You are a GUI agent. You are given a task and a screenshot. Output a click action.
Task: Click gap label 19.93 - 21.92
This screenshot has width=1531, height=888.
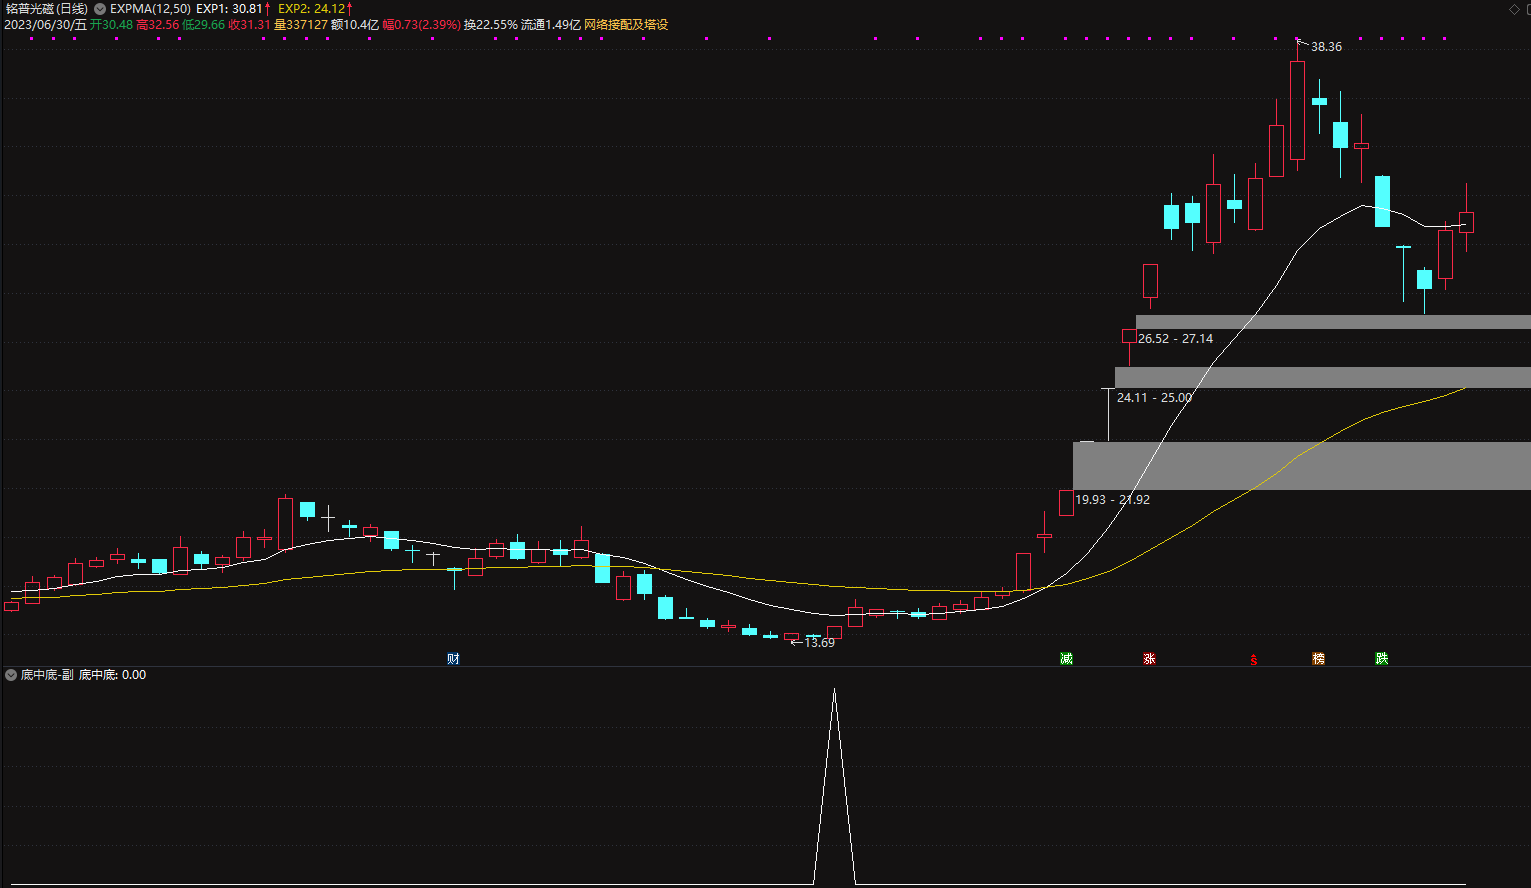tap(1112, 500)
